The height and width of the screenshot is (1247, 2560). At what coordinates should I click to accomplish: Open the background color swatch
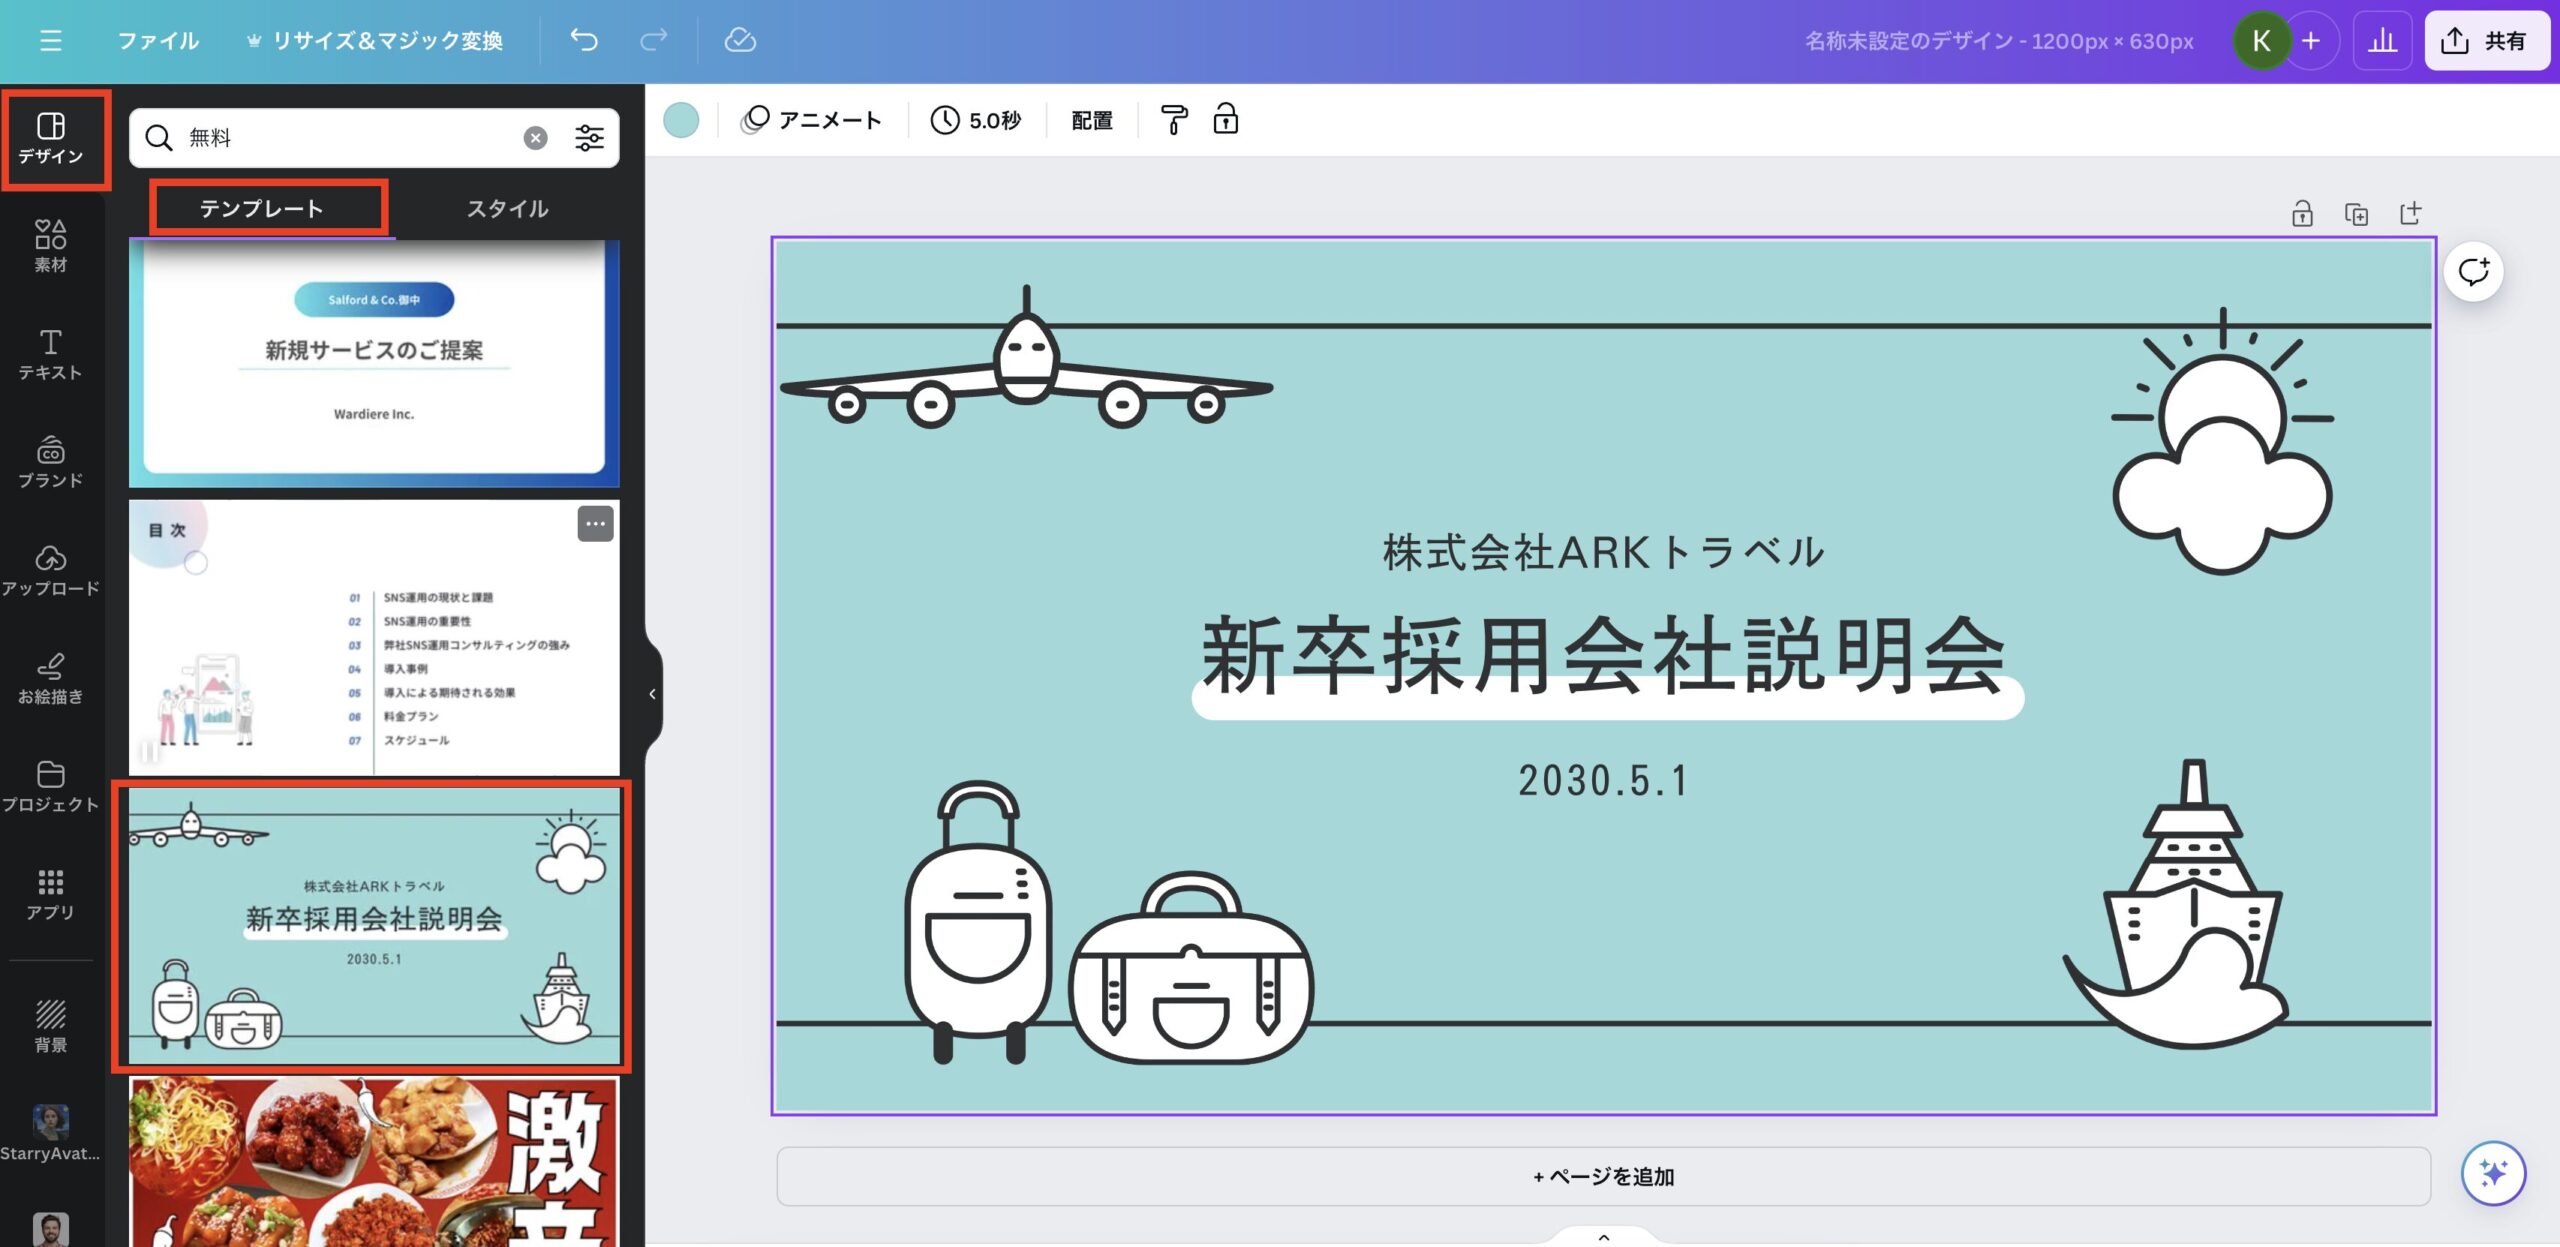(x=682, y=120)
